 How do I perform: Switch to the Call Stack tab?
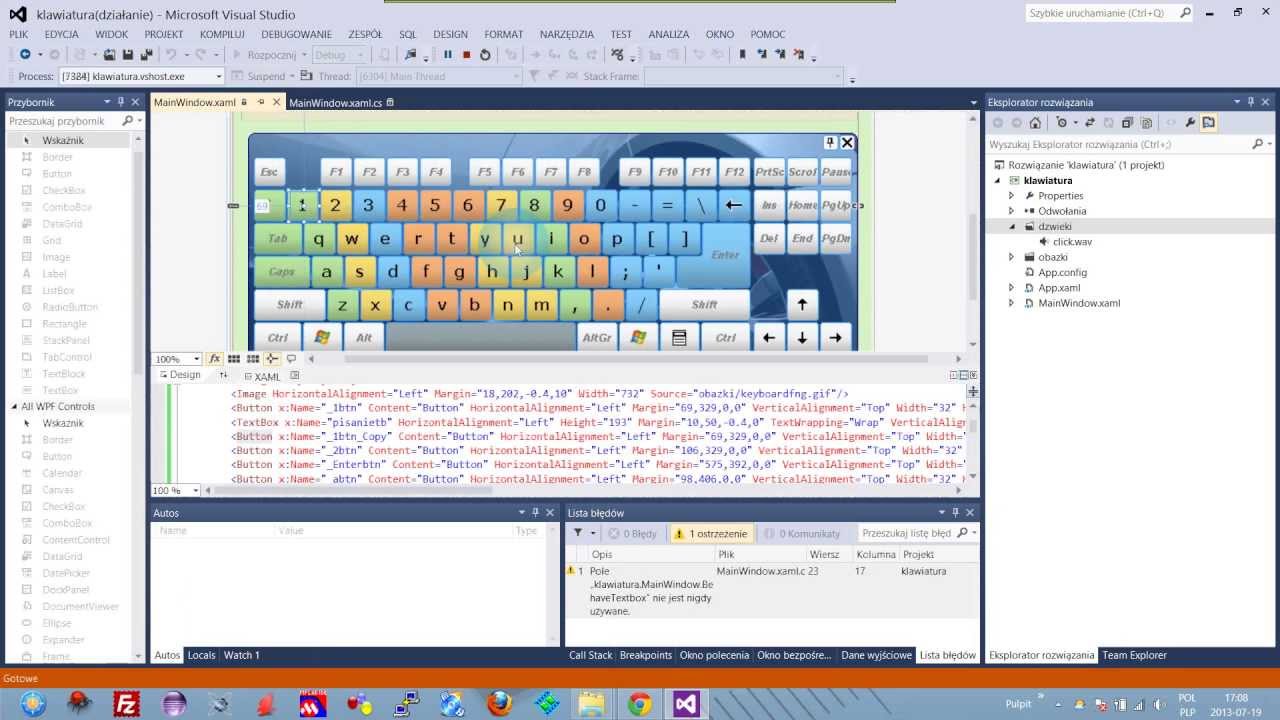click(590, 655)
